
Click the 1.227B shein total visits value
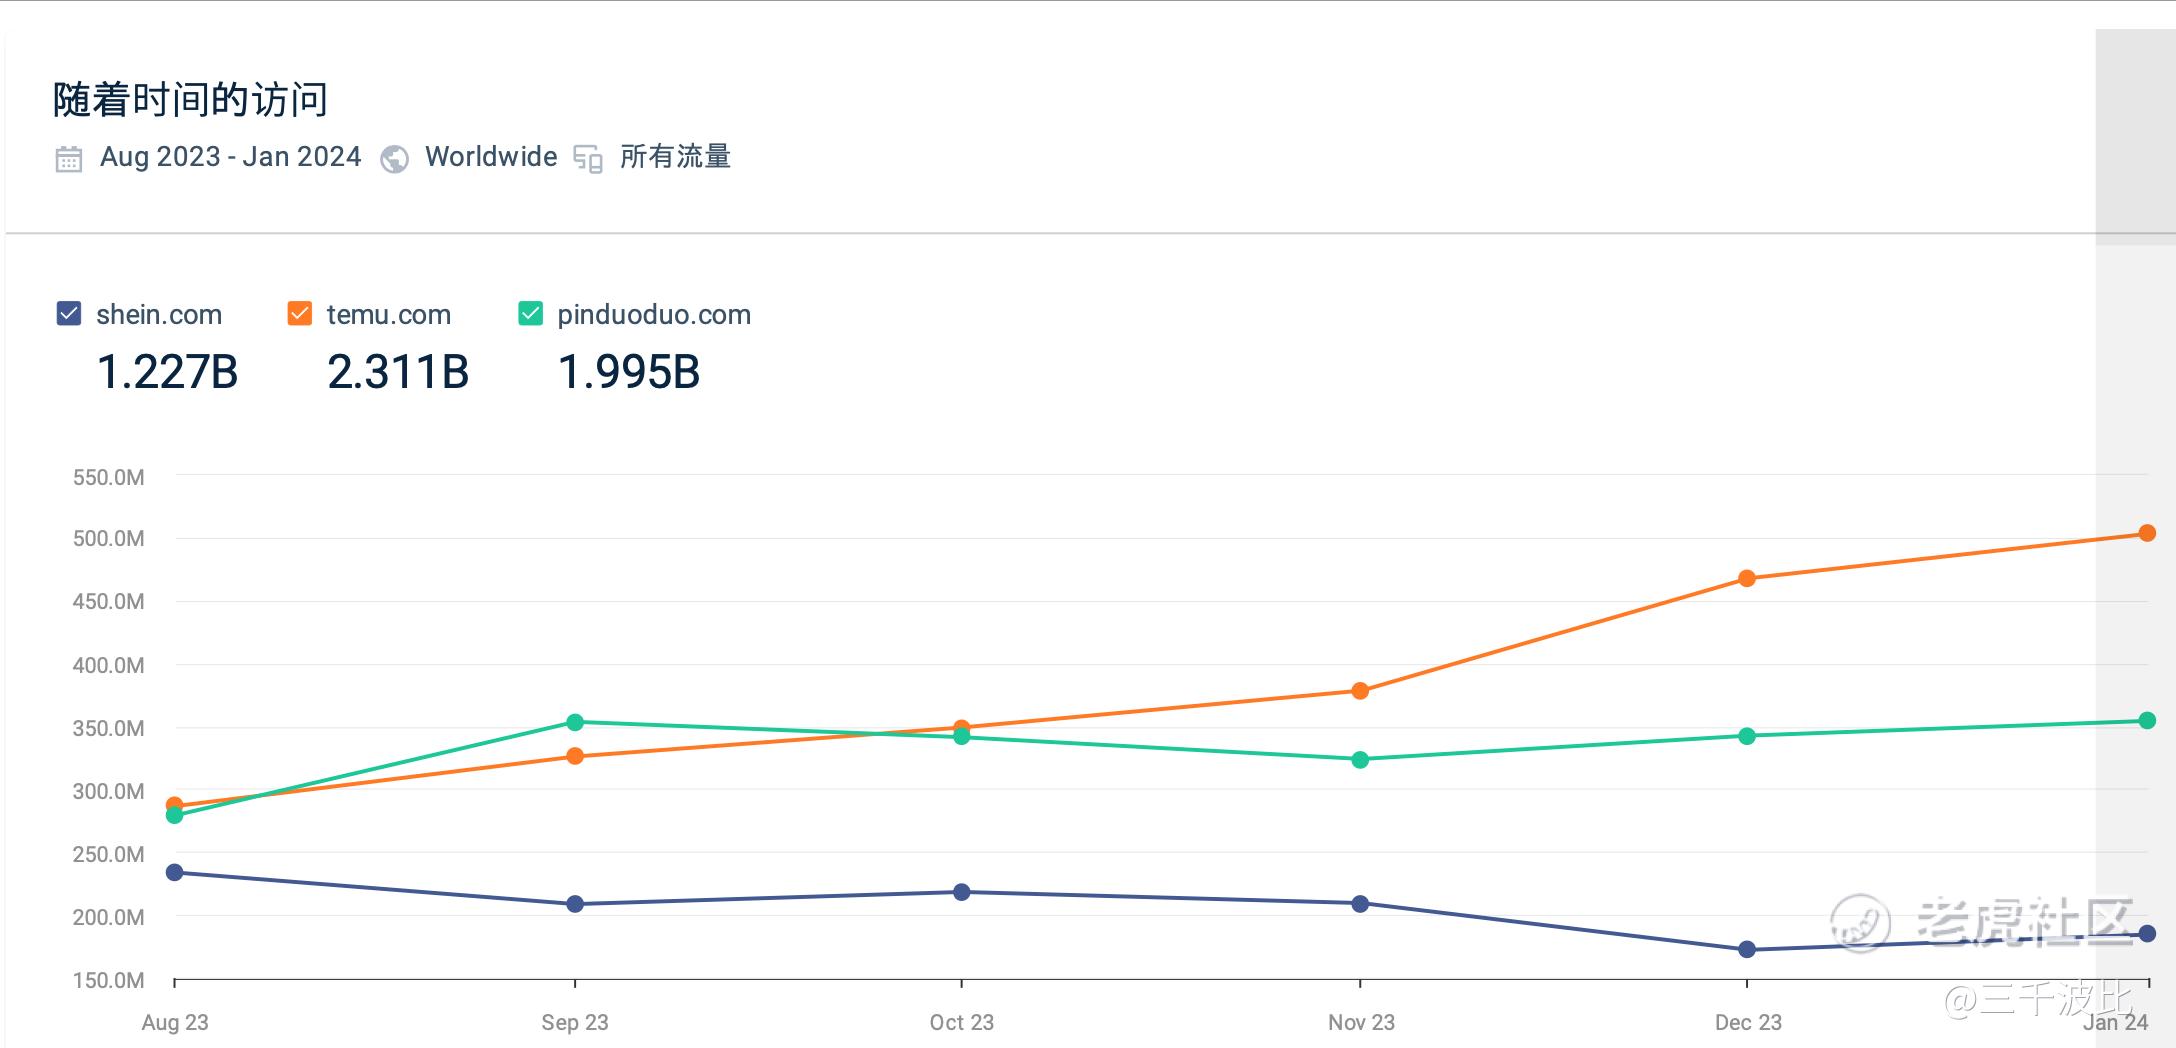pos(167,372)
